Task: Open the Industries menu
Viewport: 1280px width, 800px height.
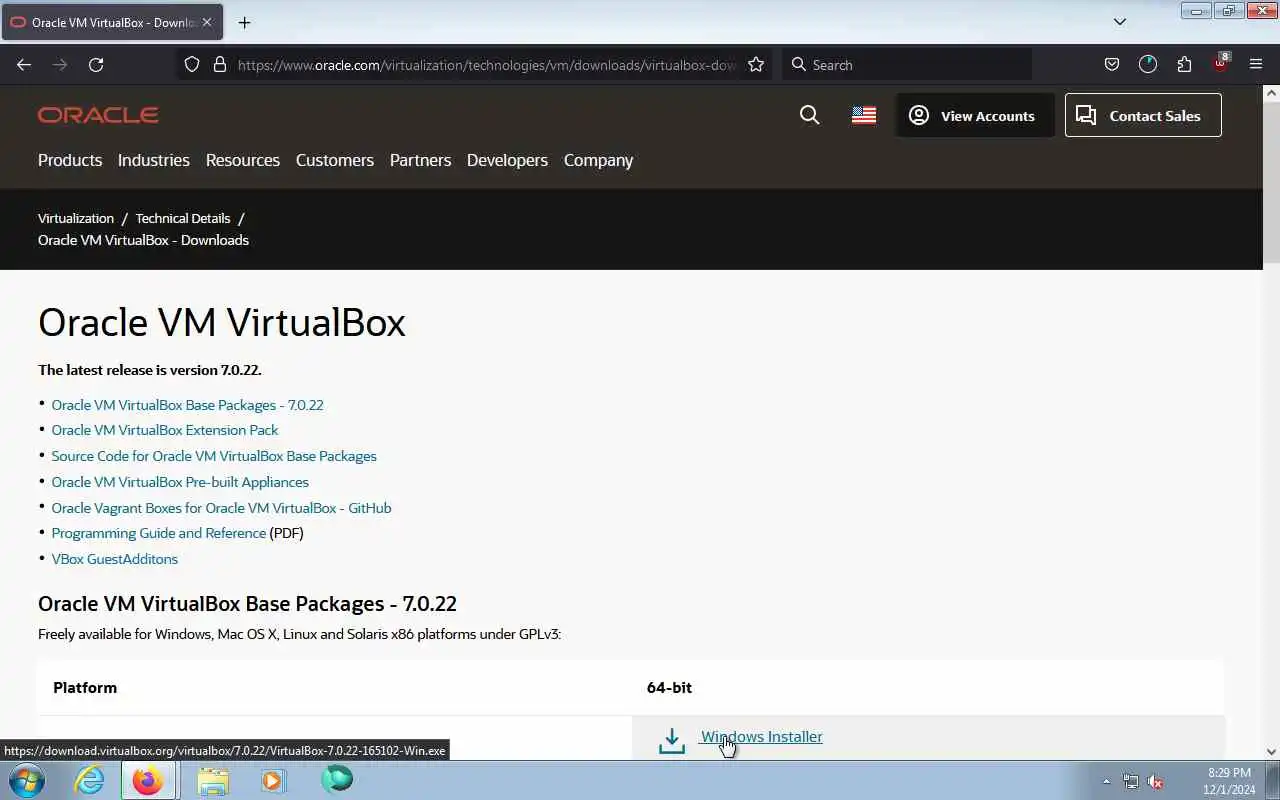Action: click(153, 160)
